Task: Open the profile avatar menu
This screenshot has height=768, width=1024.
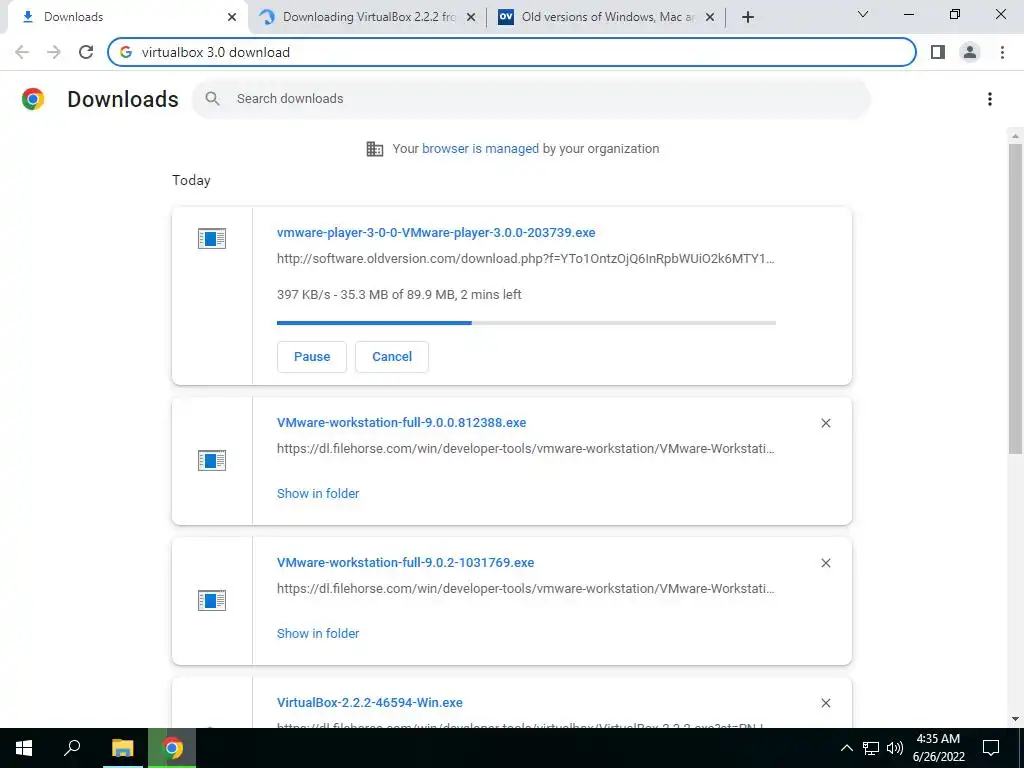Action: tap(970, 52)
